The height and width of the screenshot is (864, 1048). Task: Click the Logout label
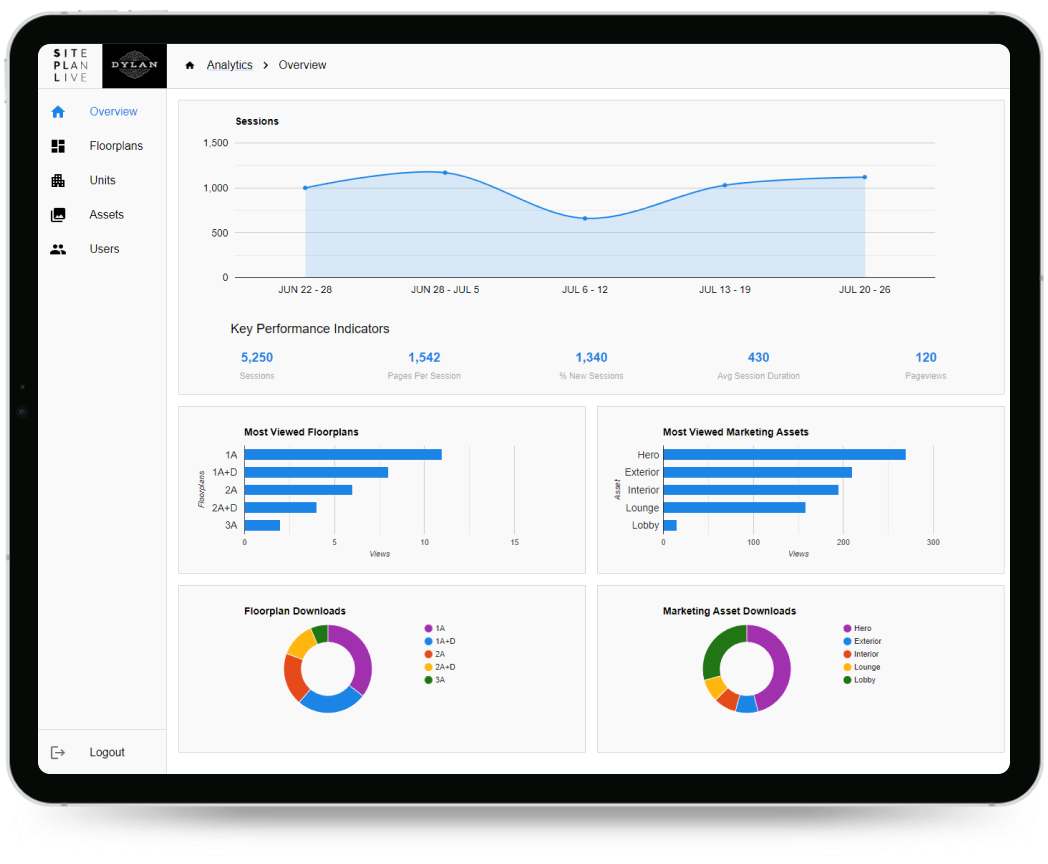[x=107, y=752]
